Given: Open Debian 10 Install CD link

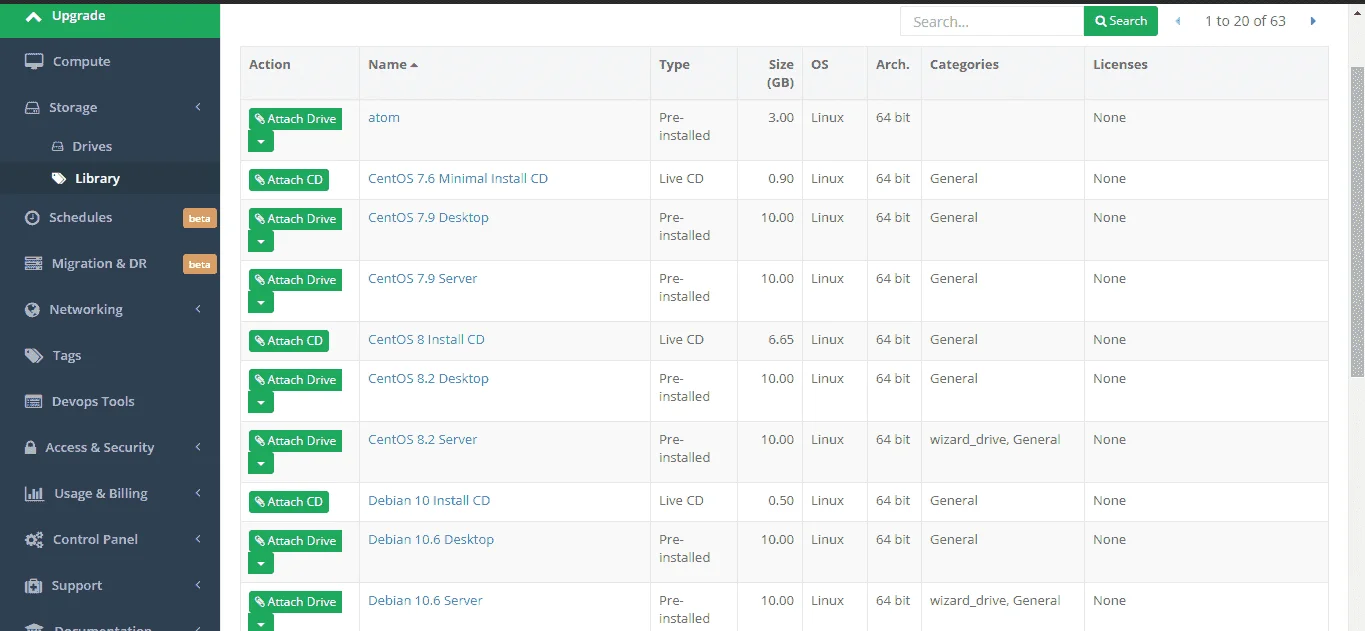Looking at the screenshot, I should (x=429, y=500).
